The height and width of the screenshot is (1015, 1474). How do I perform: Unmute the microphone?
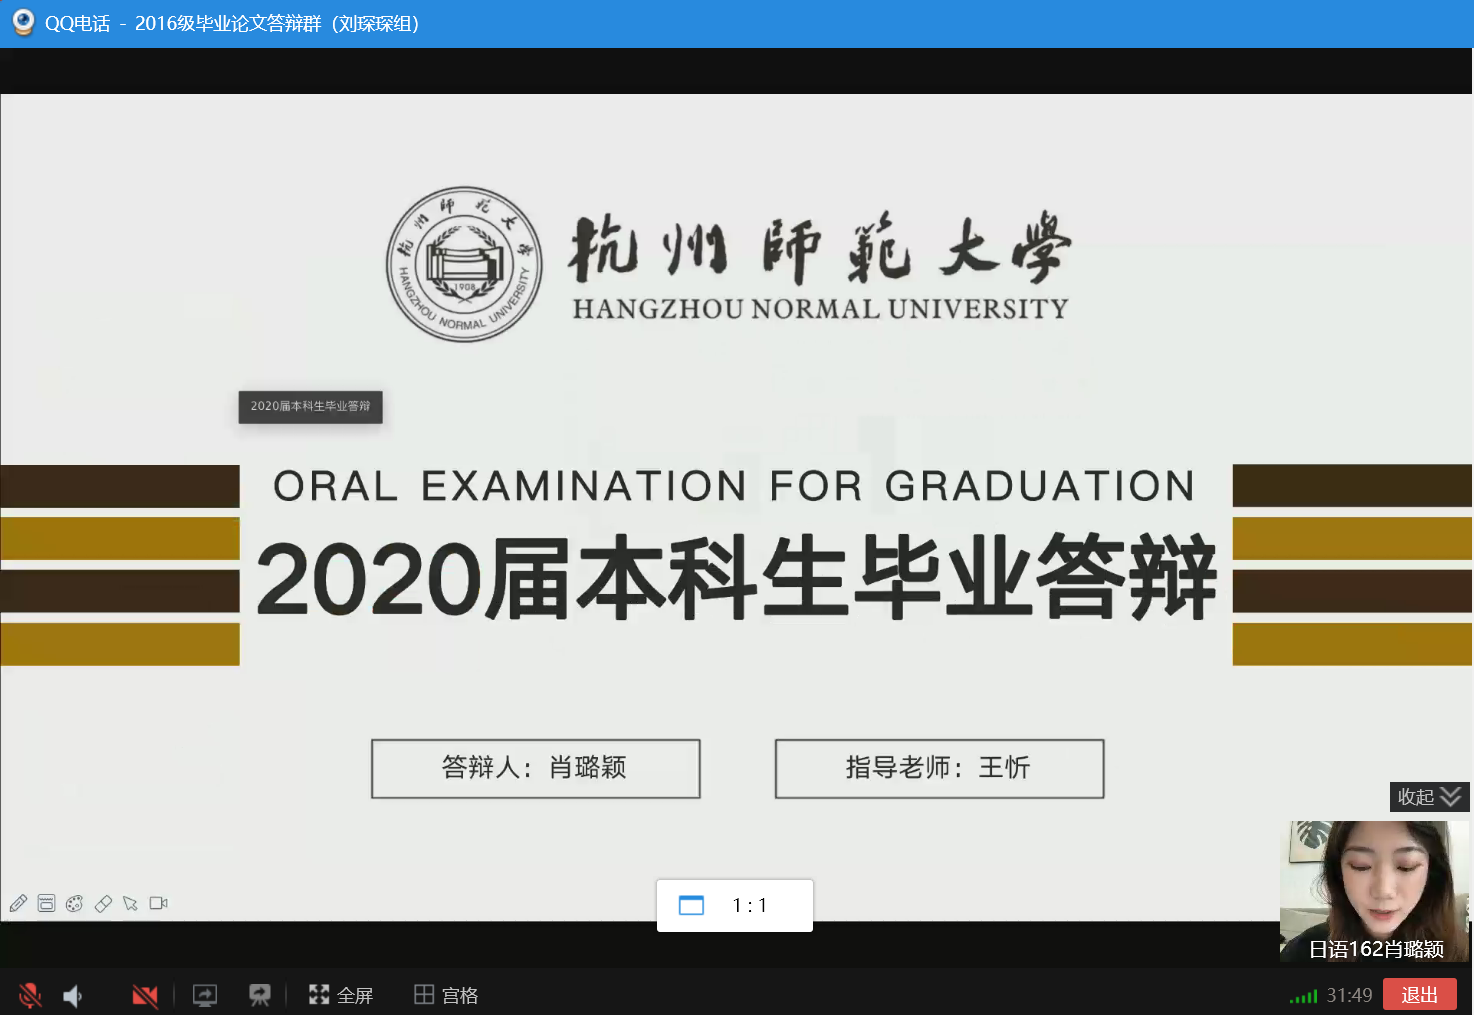pyautogui.click(x=30, y=995)
